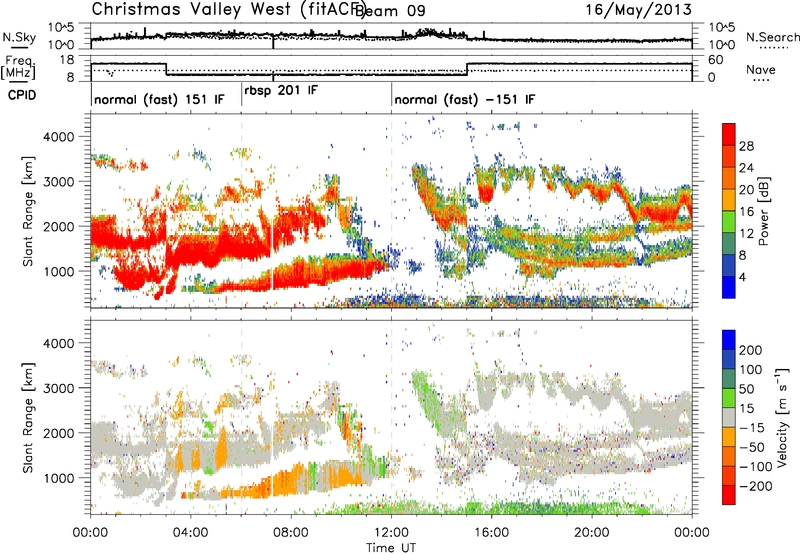Pick the blue bottom segment of Power color bar
This screenshot has height=554, width=800.
pyautogui.click(x=729, y=288)
